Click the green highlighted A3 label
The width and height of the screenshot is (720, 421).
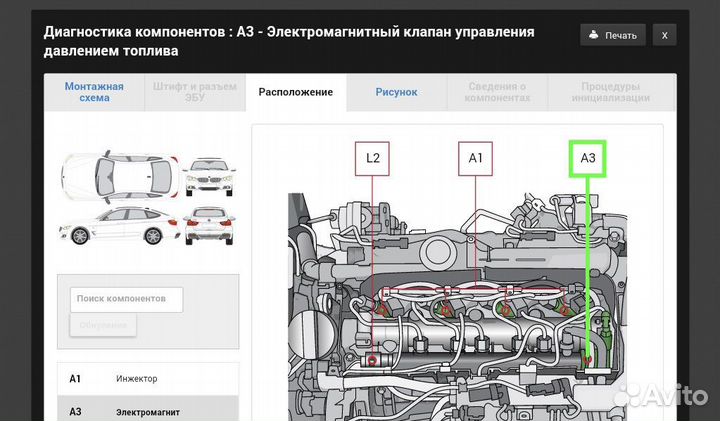tap(588, 158)
